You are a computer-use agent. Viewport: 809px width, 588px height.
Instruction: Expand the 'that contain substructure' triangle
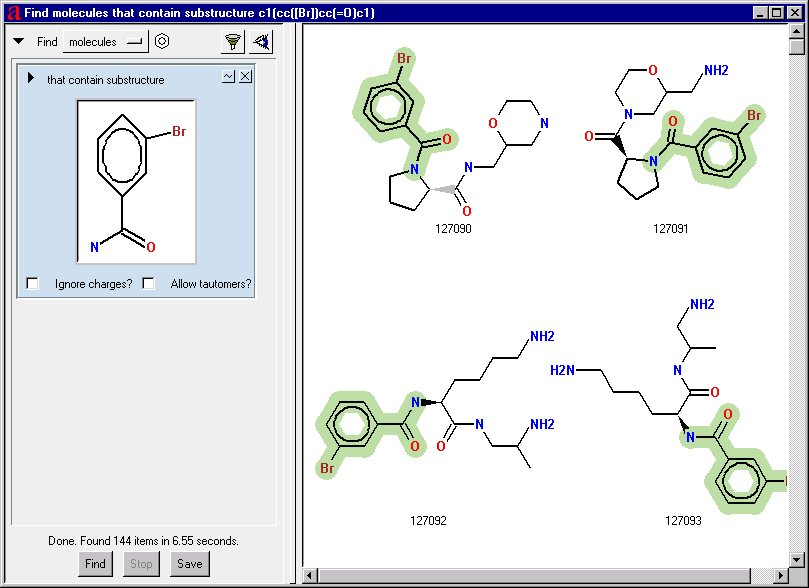pos(31,78)
